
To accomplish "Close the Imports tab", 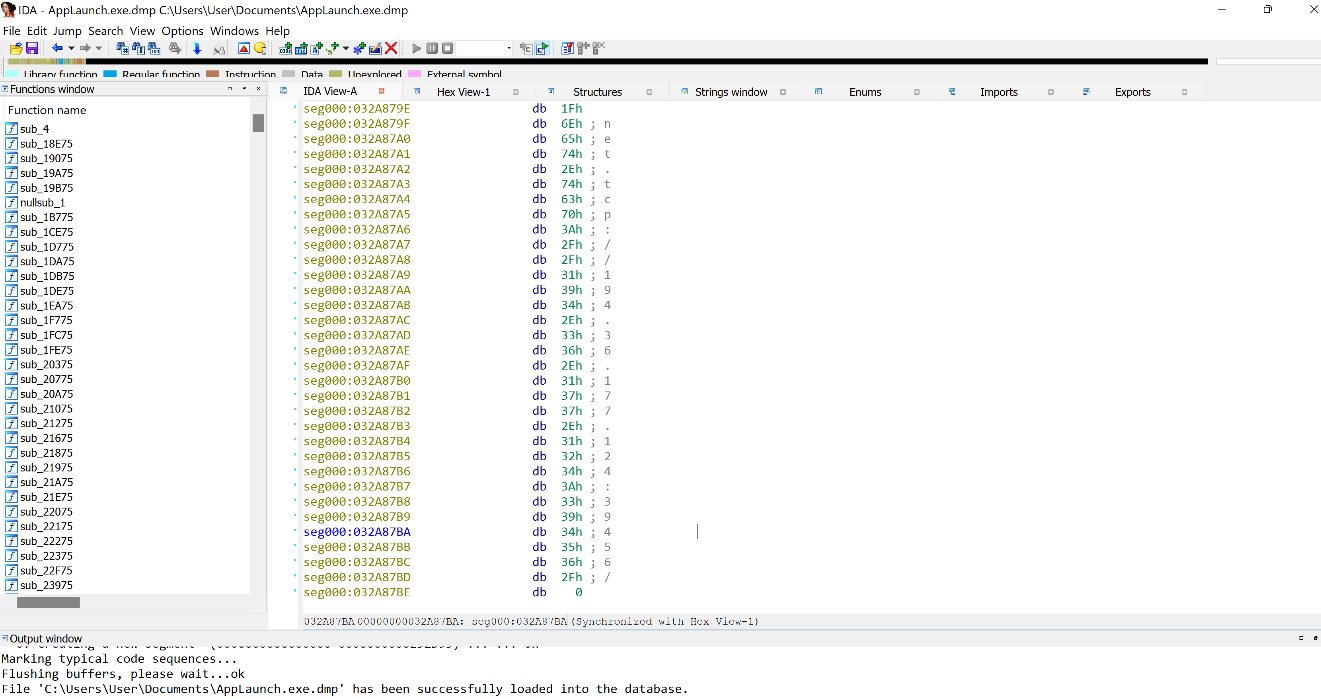I will (x=1051, y=92).
